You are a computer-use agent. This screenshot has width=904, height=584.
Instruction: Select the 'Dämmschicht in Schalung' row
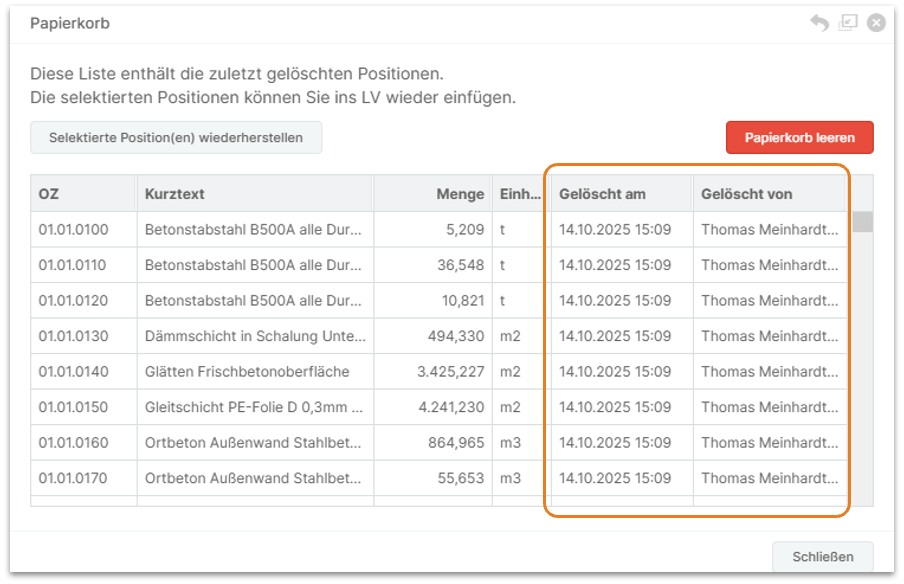255,336
